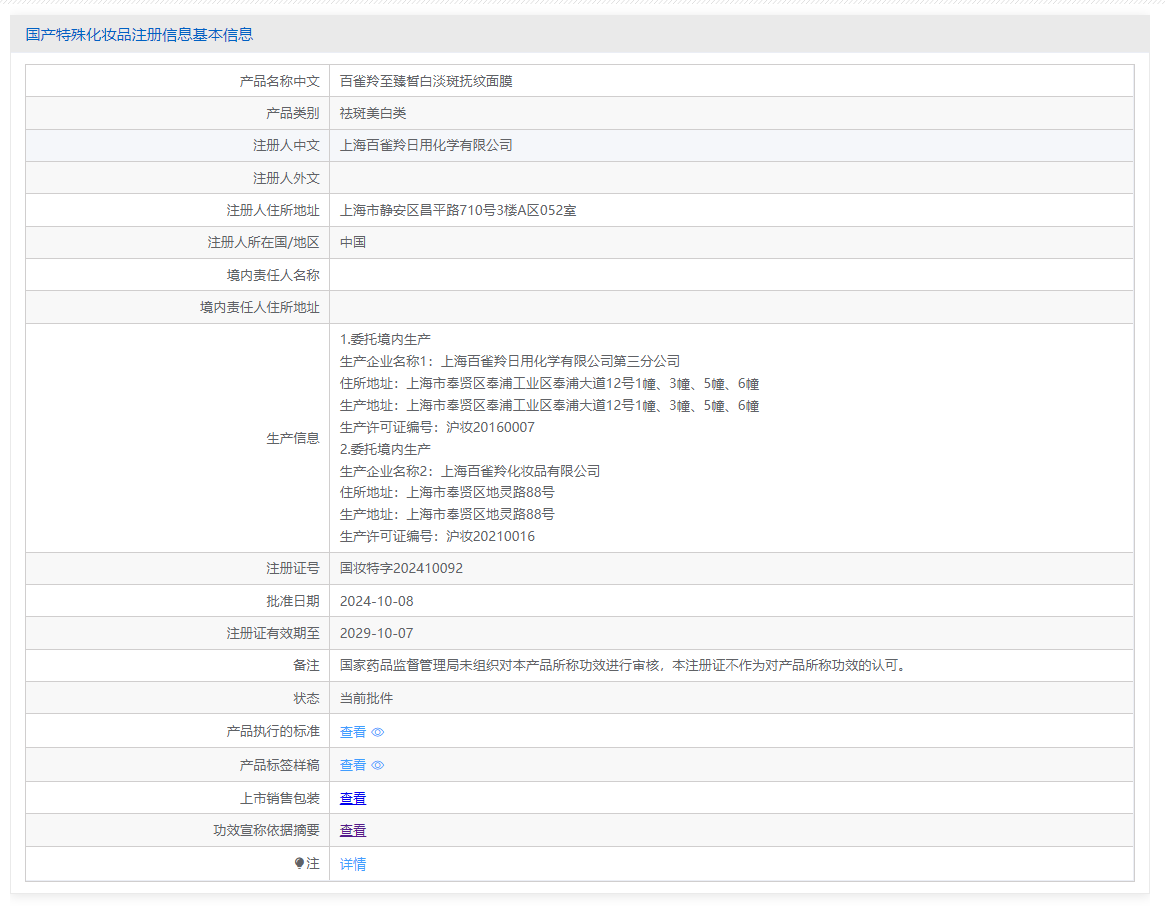1165x906 pixels.
Task: Click the 注册证号 label
Action: (293, 569)
